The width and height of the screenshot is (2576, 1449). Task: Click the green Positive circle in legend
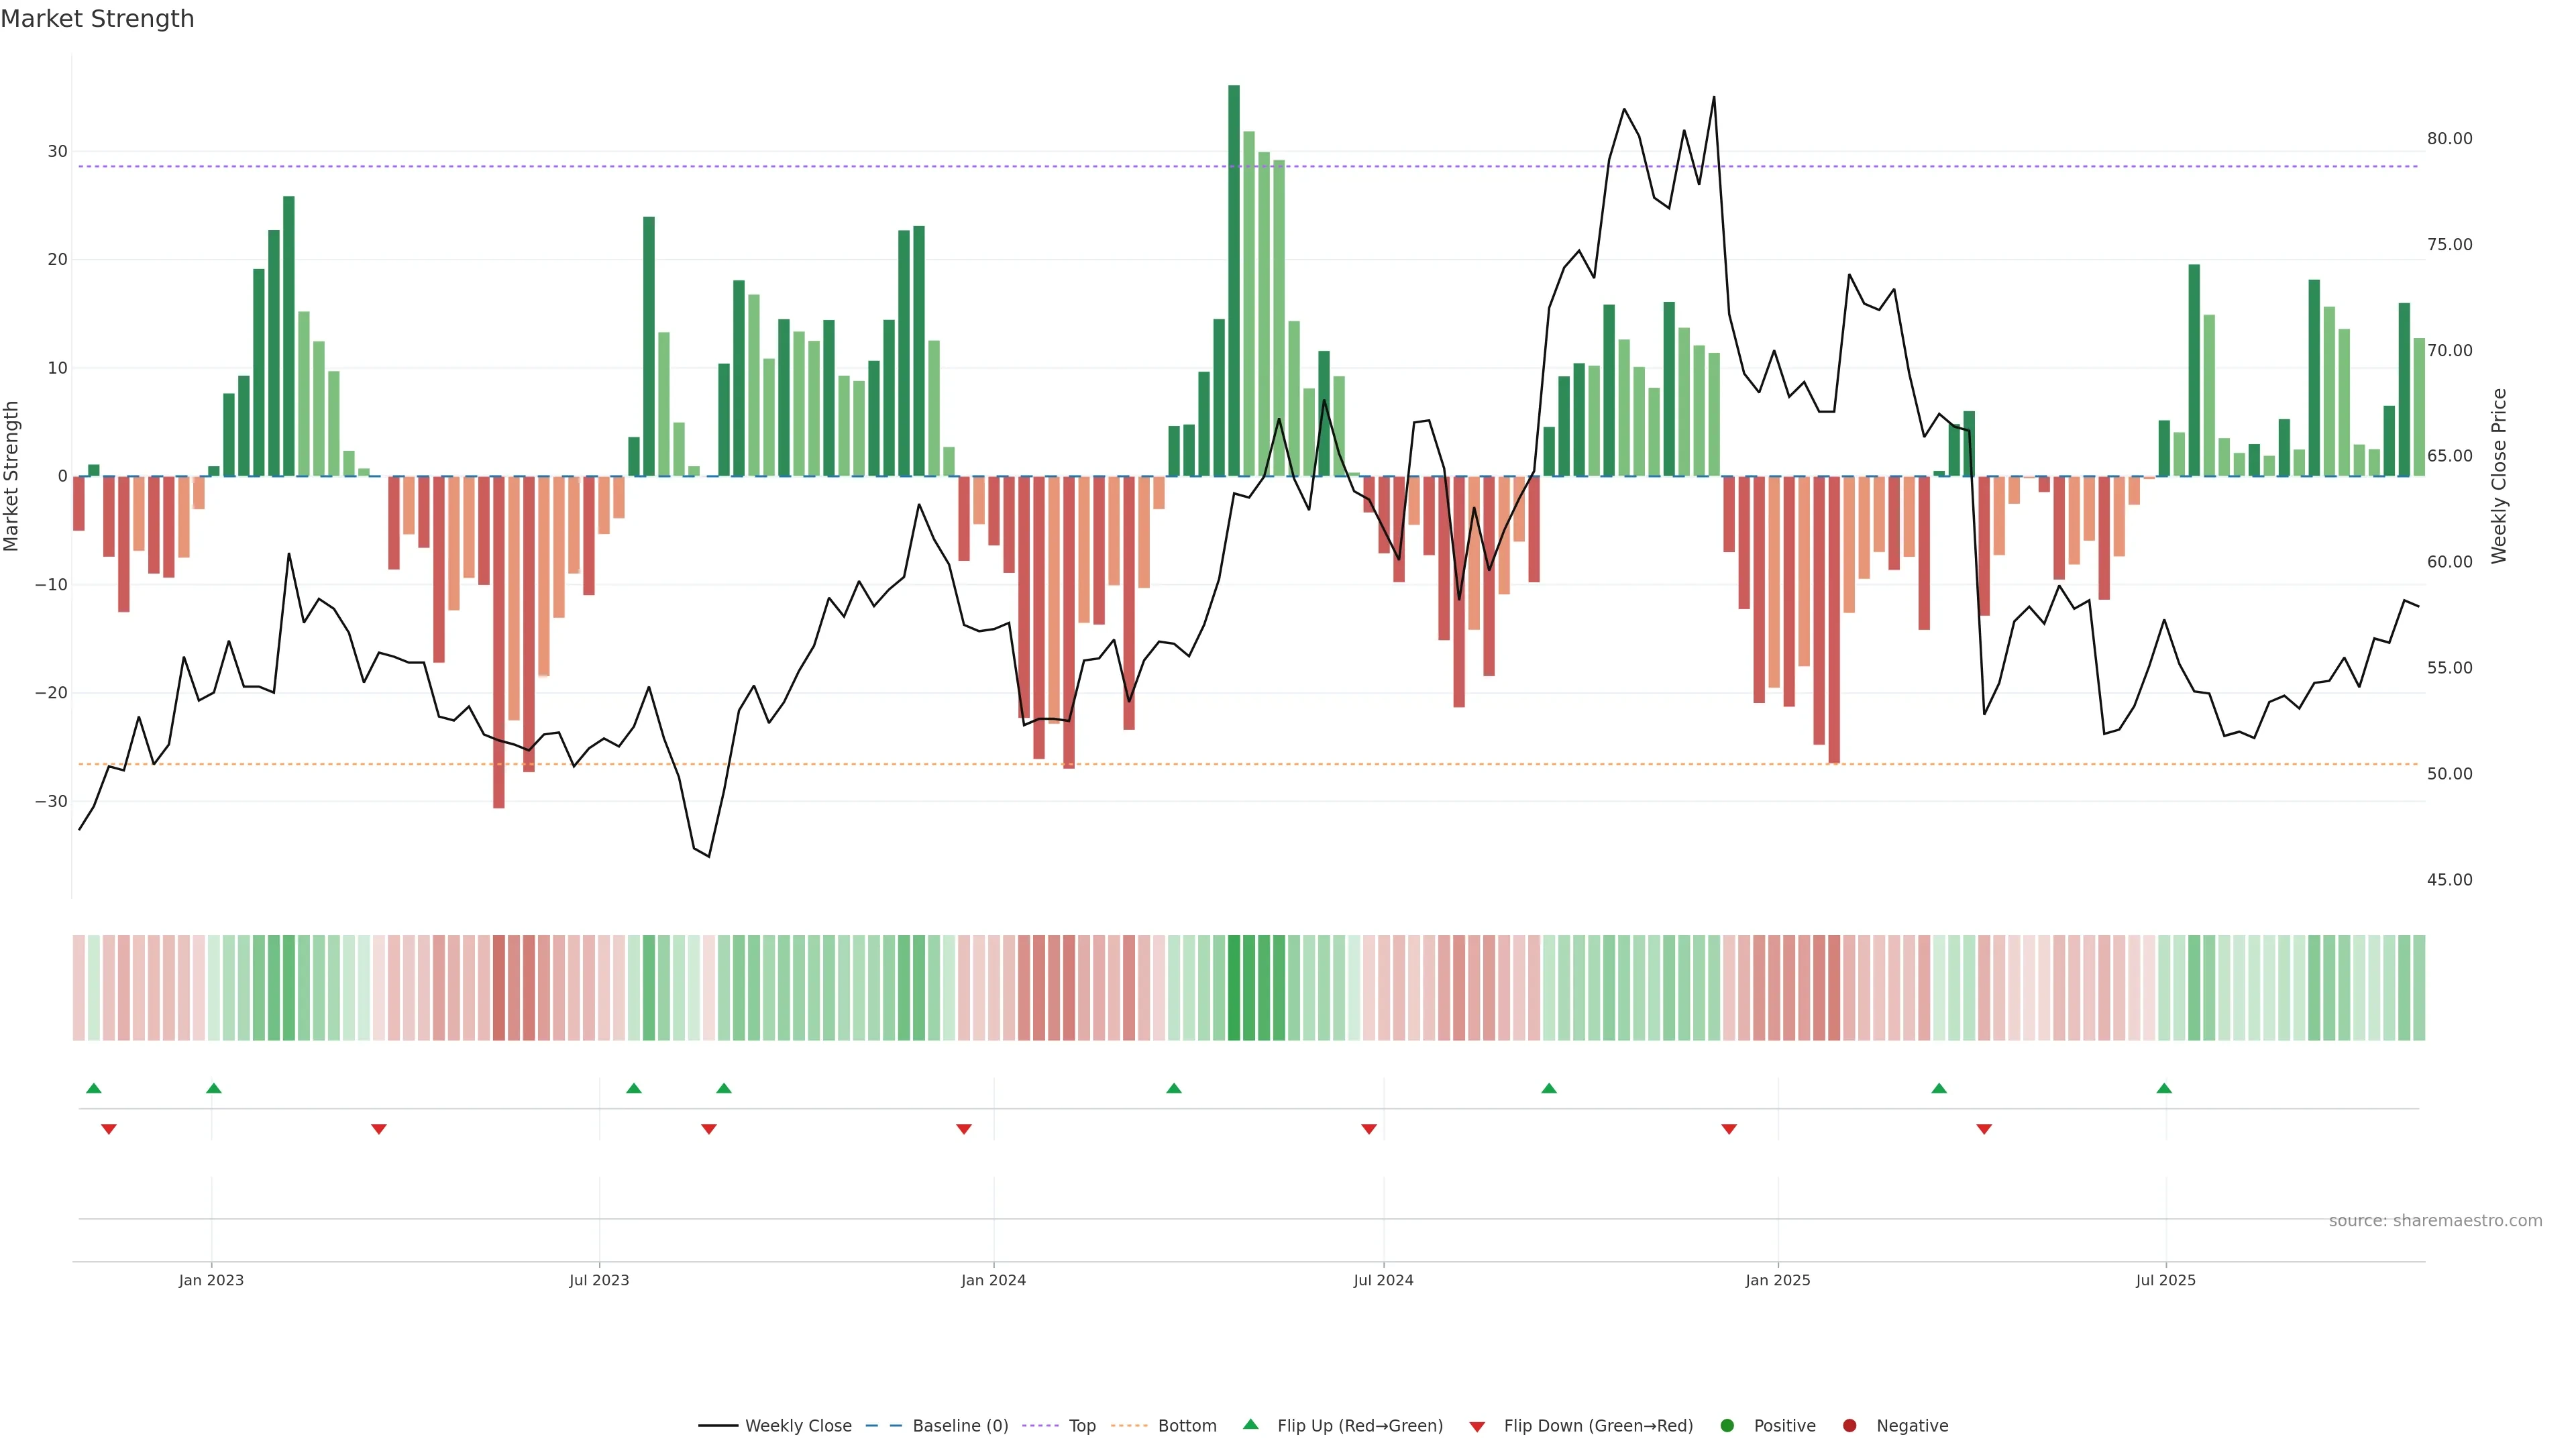tap(1727, 1426)
